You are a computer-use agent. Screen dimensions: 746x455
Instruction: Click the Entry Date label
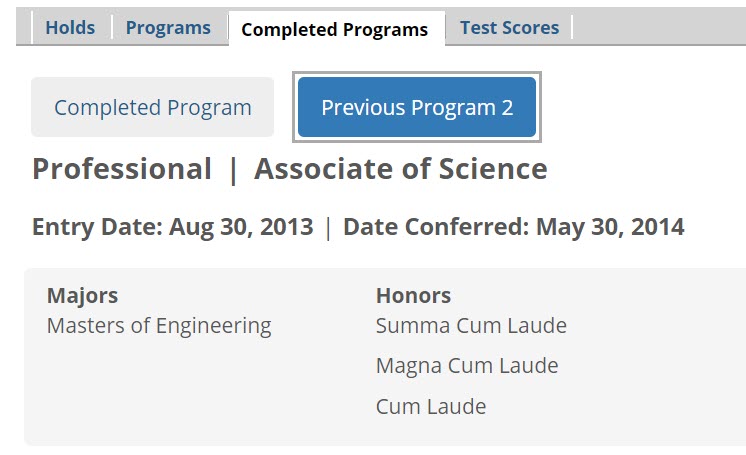click(97, 227)
